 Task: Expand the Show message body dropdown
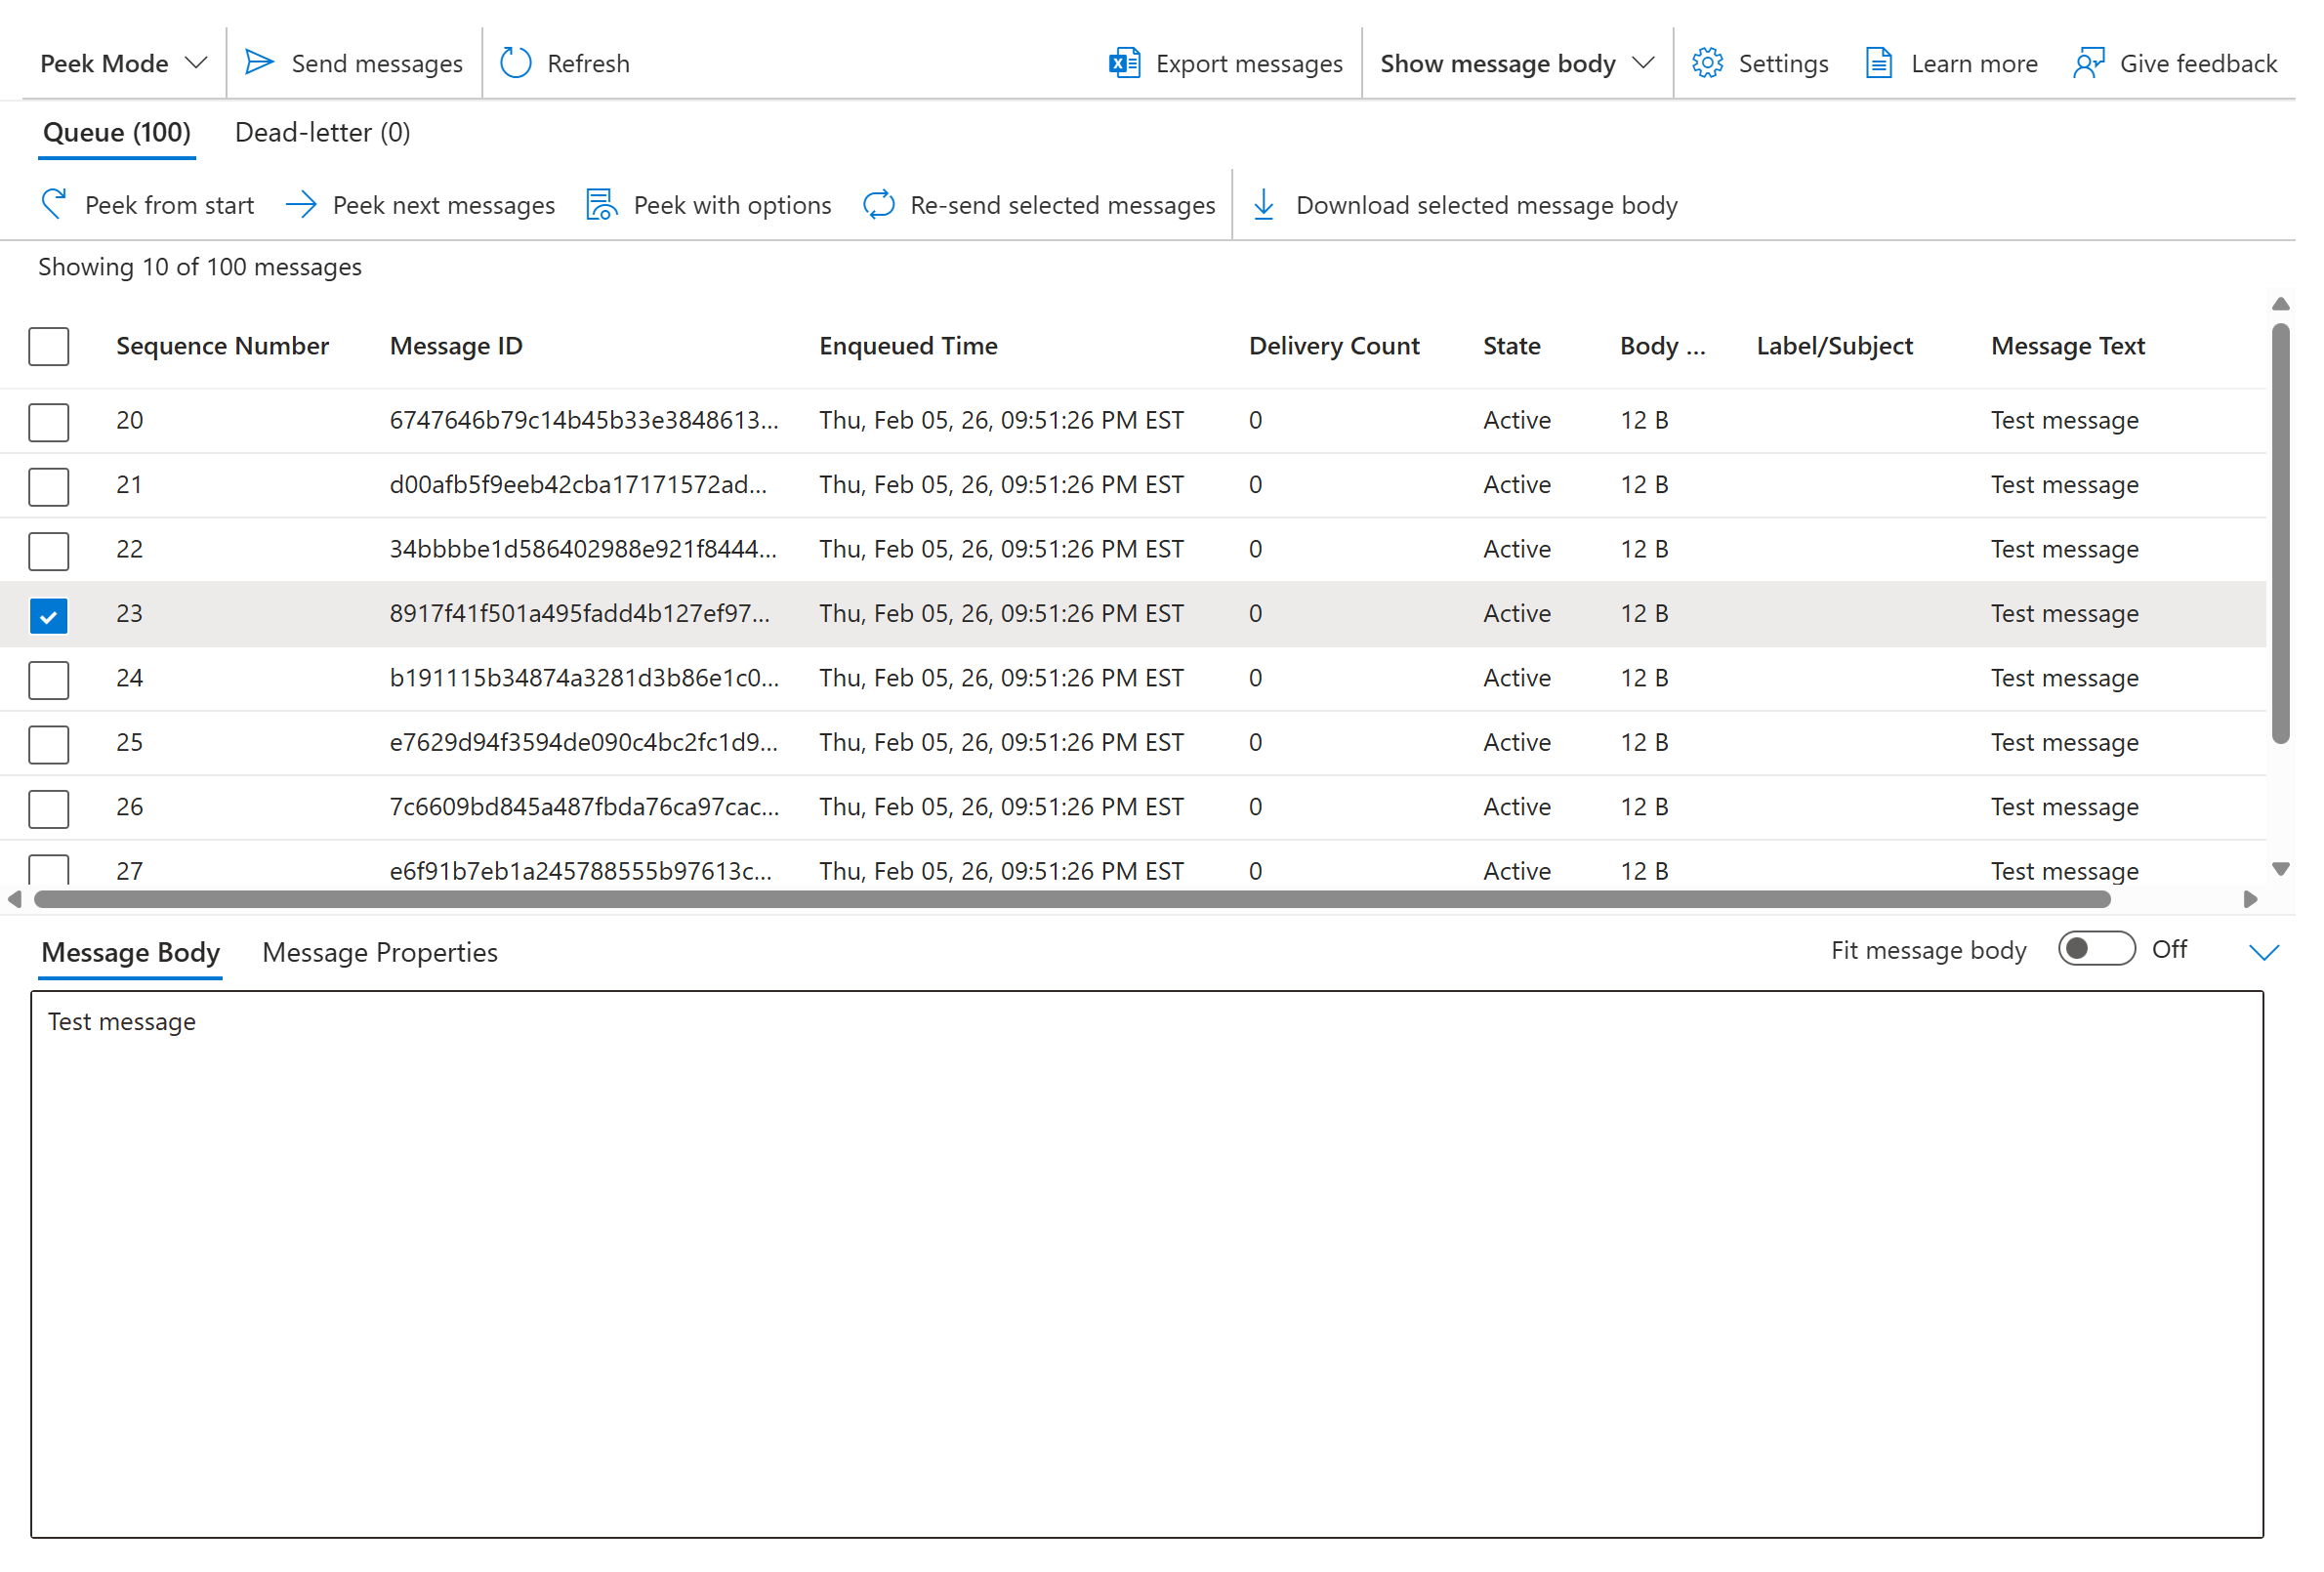1516,63
